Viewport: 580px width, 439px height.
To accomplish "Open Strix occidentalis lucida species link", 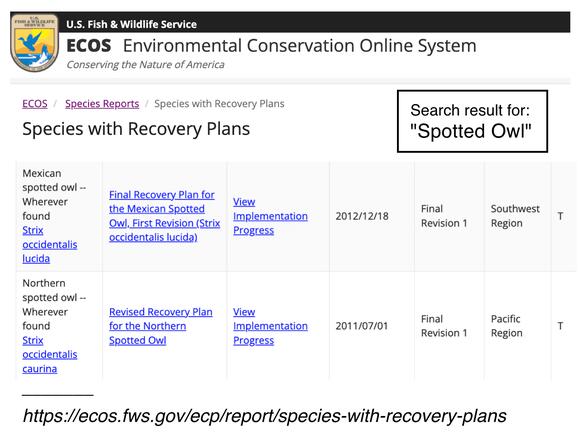I will [50, 244].
